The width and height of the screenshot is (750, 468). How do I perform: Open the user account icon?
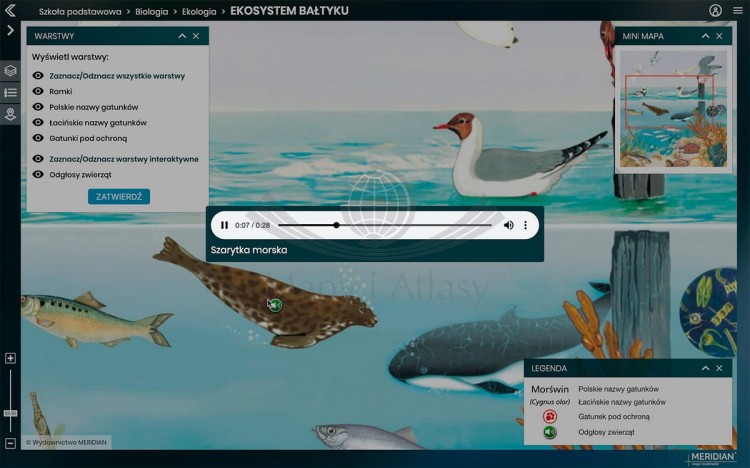tap(715, 10)
